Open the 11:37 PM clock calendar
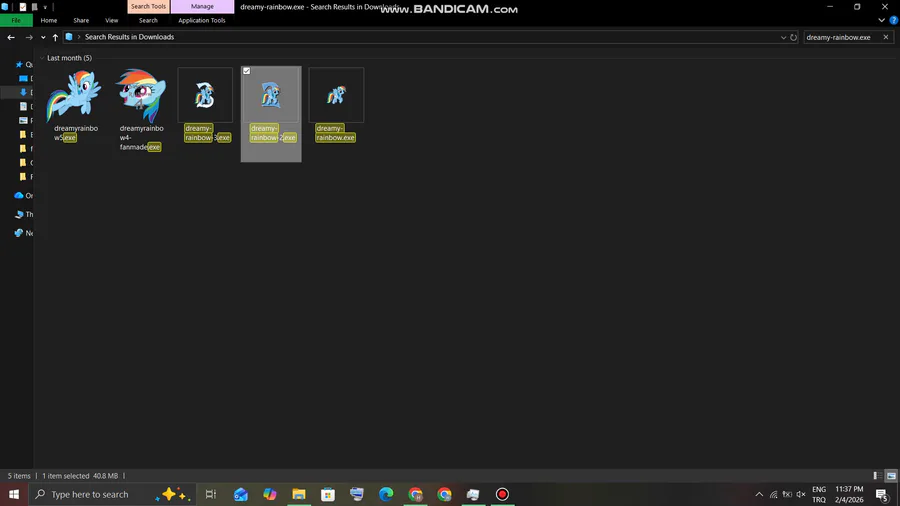The image size is (900, 506). (x=849, y=495)
